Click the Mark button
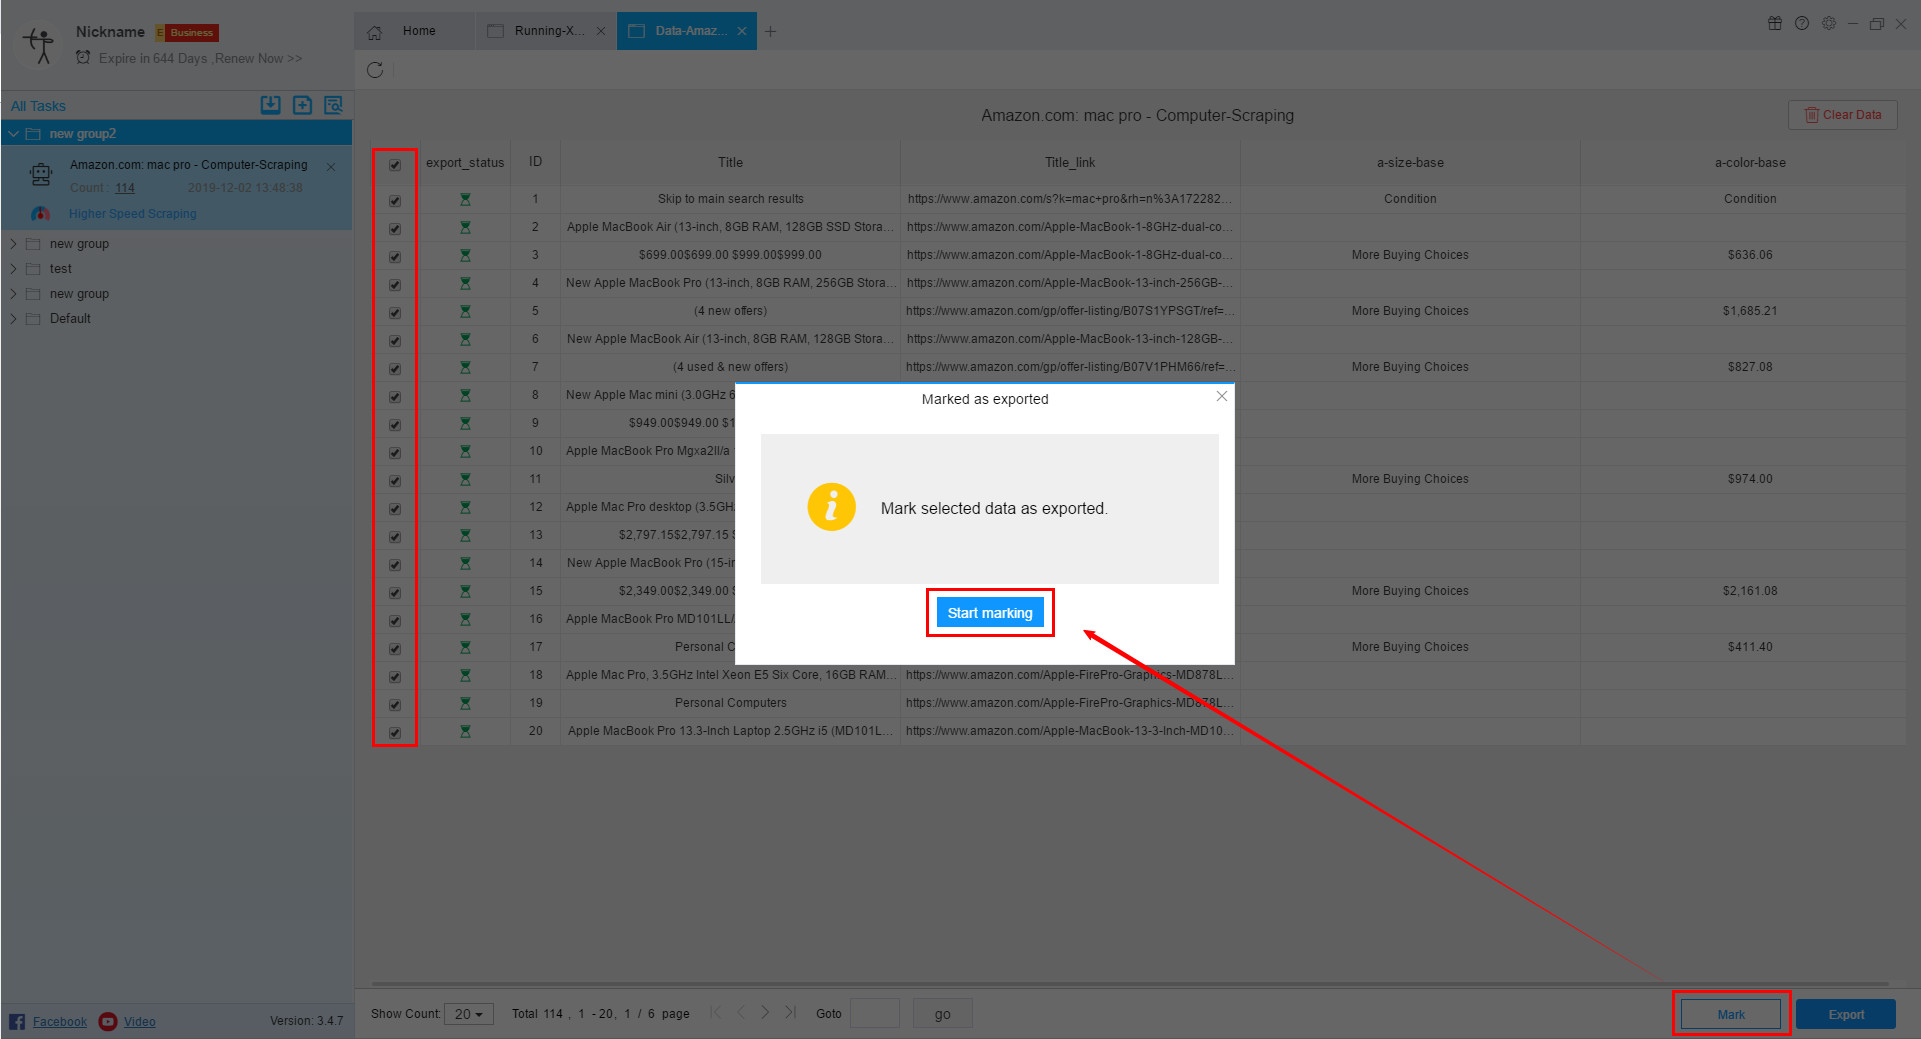The image size is (1921, 1039). (1731, 1014)
